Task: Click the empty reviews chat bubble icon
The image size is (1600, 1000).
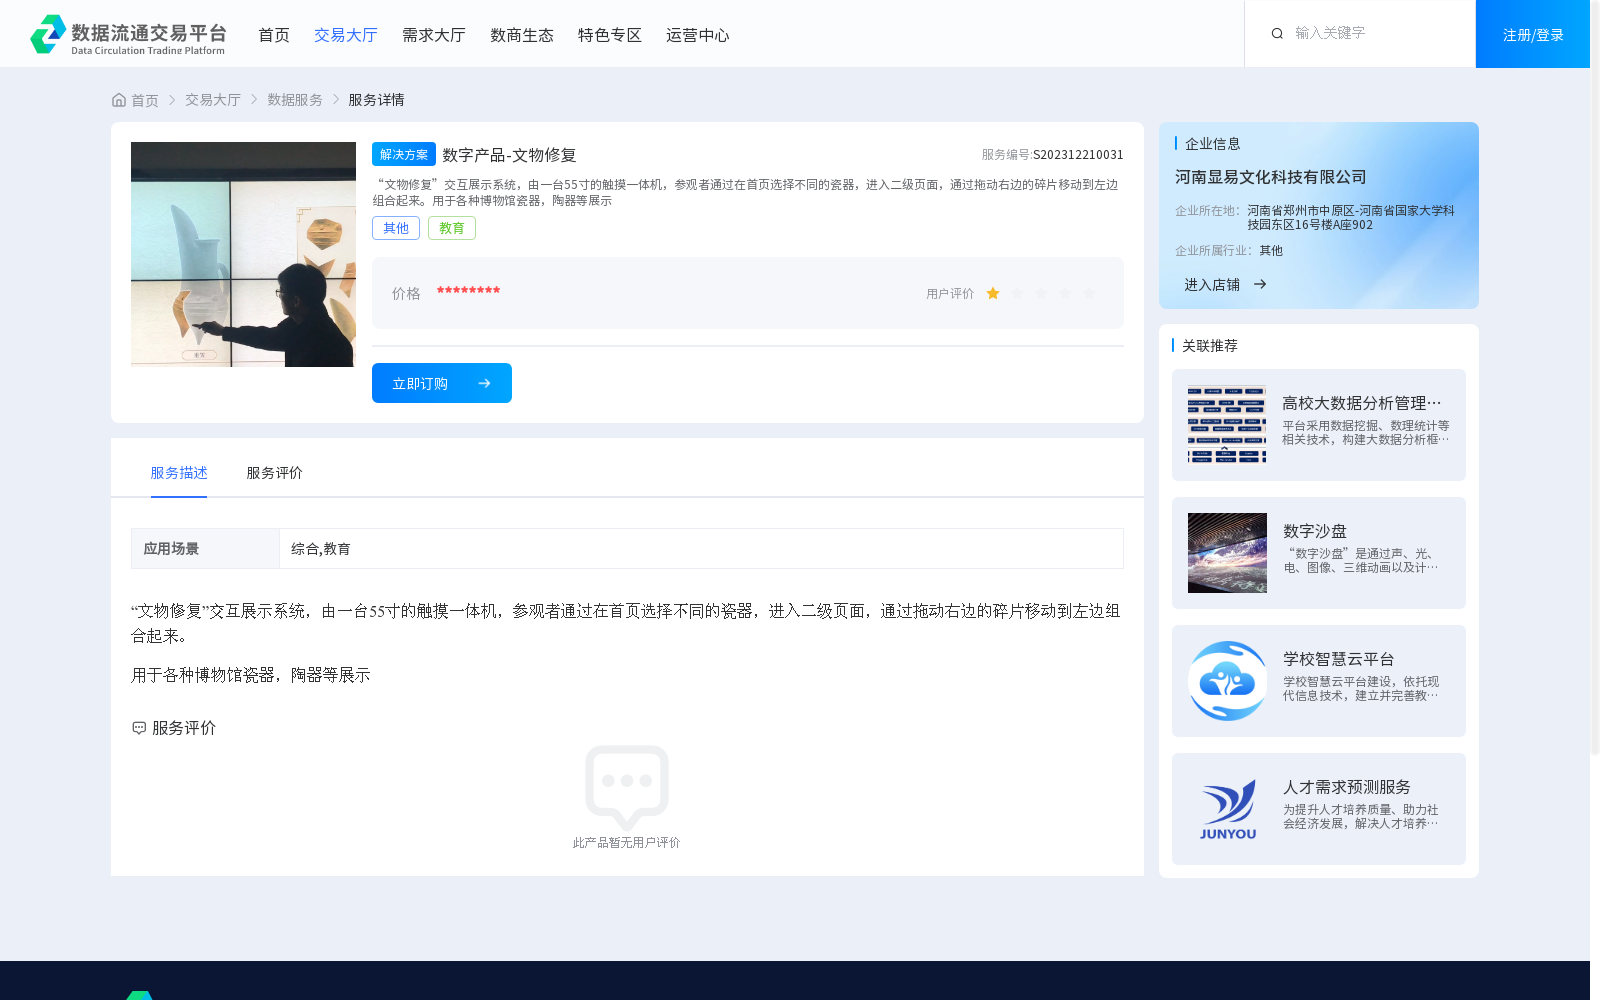Action: (x=627, y=788)
